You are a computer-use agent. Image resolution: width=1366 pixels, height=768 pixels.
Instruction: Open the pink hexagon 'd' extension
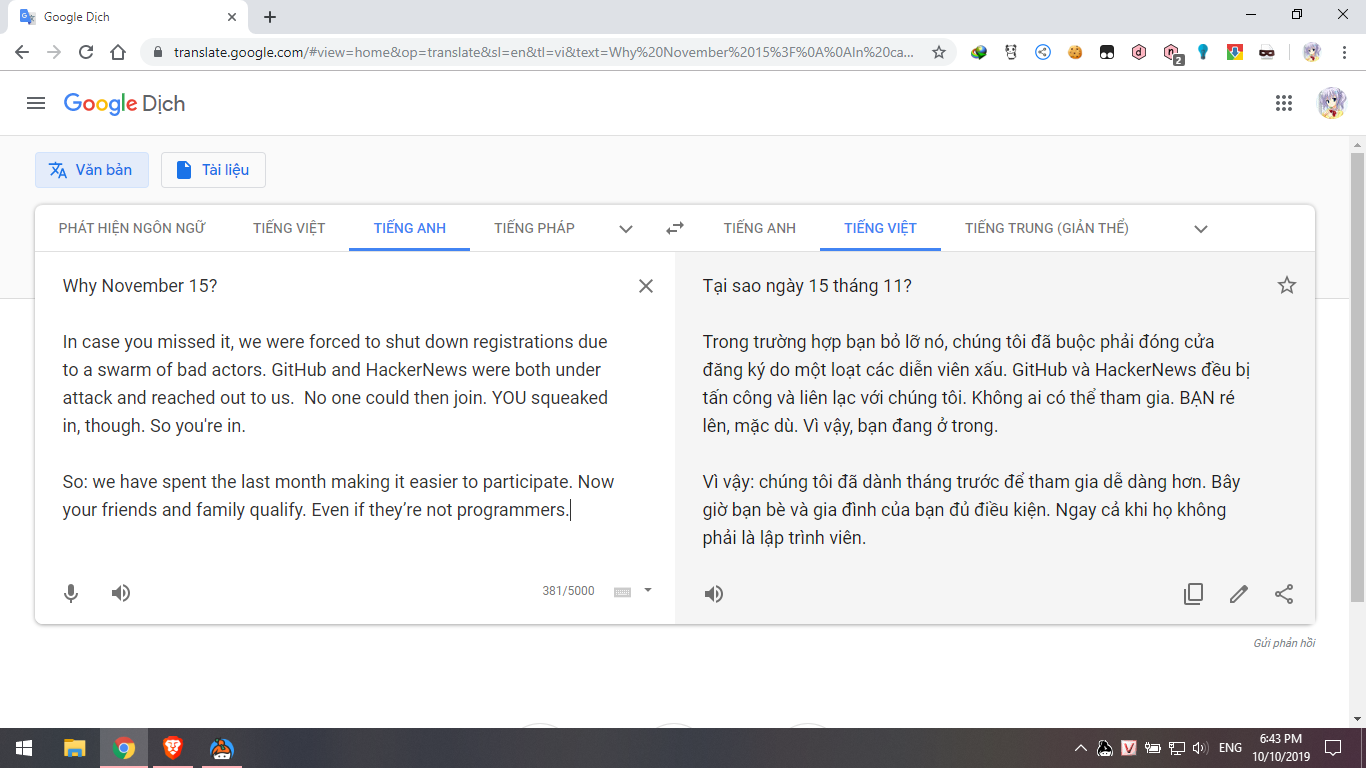[x=1139, y=52]
